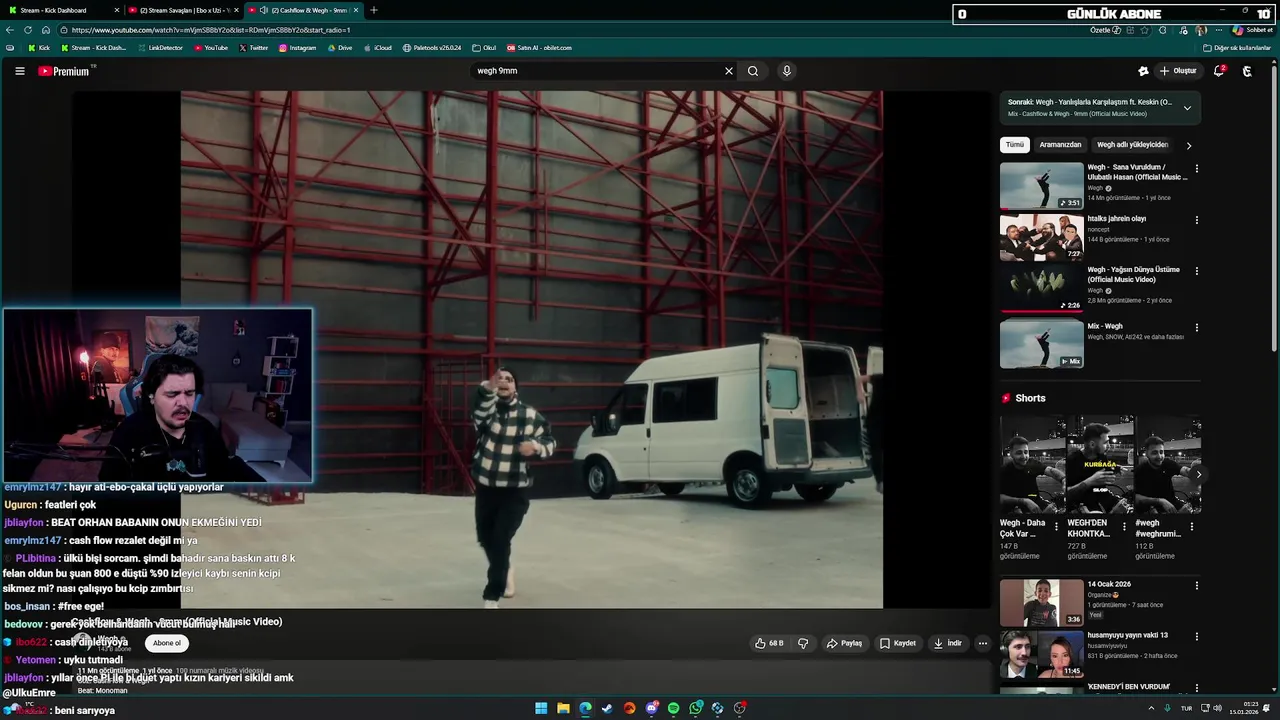Show more filter chips with right arrow
Viewport: 1280px width, 720px height.
[x=1189, y=145]
